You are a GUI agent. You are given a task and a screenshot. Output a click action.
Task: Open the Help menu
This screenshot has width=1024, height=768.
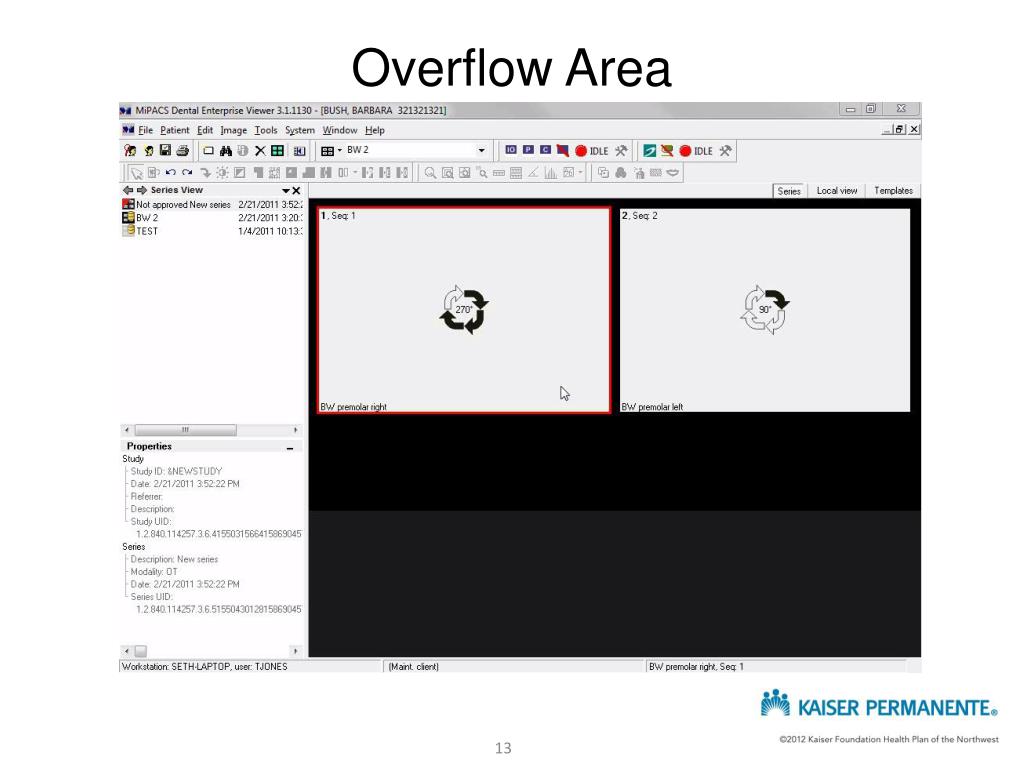coord(374,130)
